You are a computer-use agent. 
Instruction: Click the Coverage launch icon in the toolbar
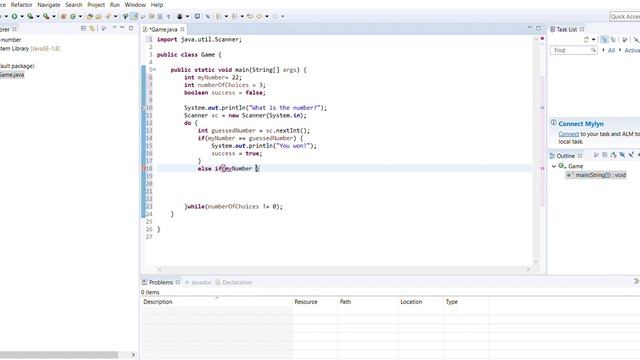(30, 16)
